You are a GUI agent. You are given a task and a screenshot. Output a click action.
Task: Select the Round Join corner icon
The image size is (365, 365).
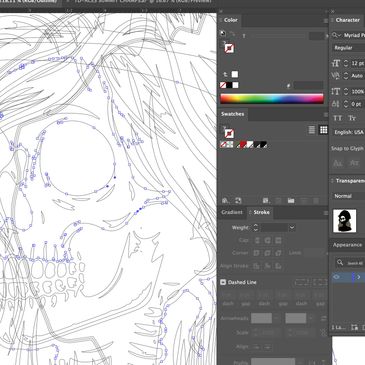pos(267,253)
